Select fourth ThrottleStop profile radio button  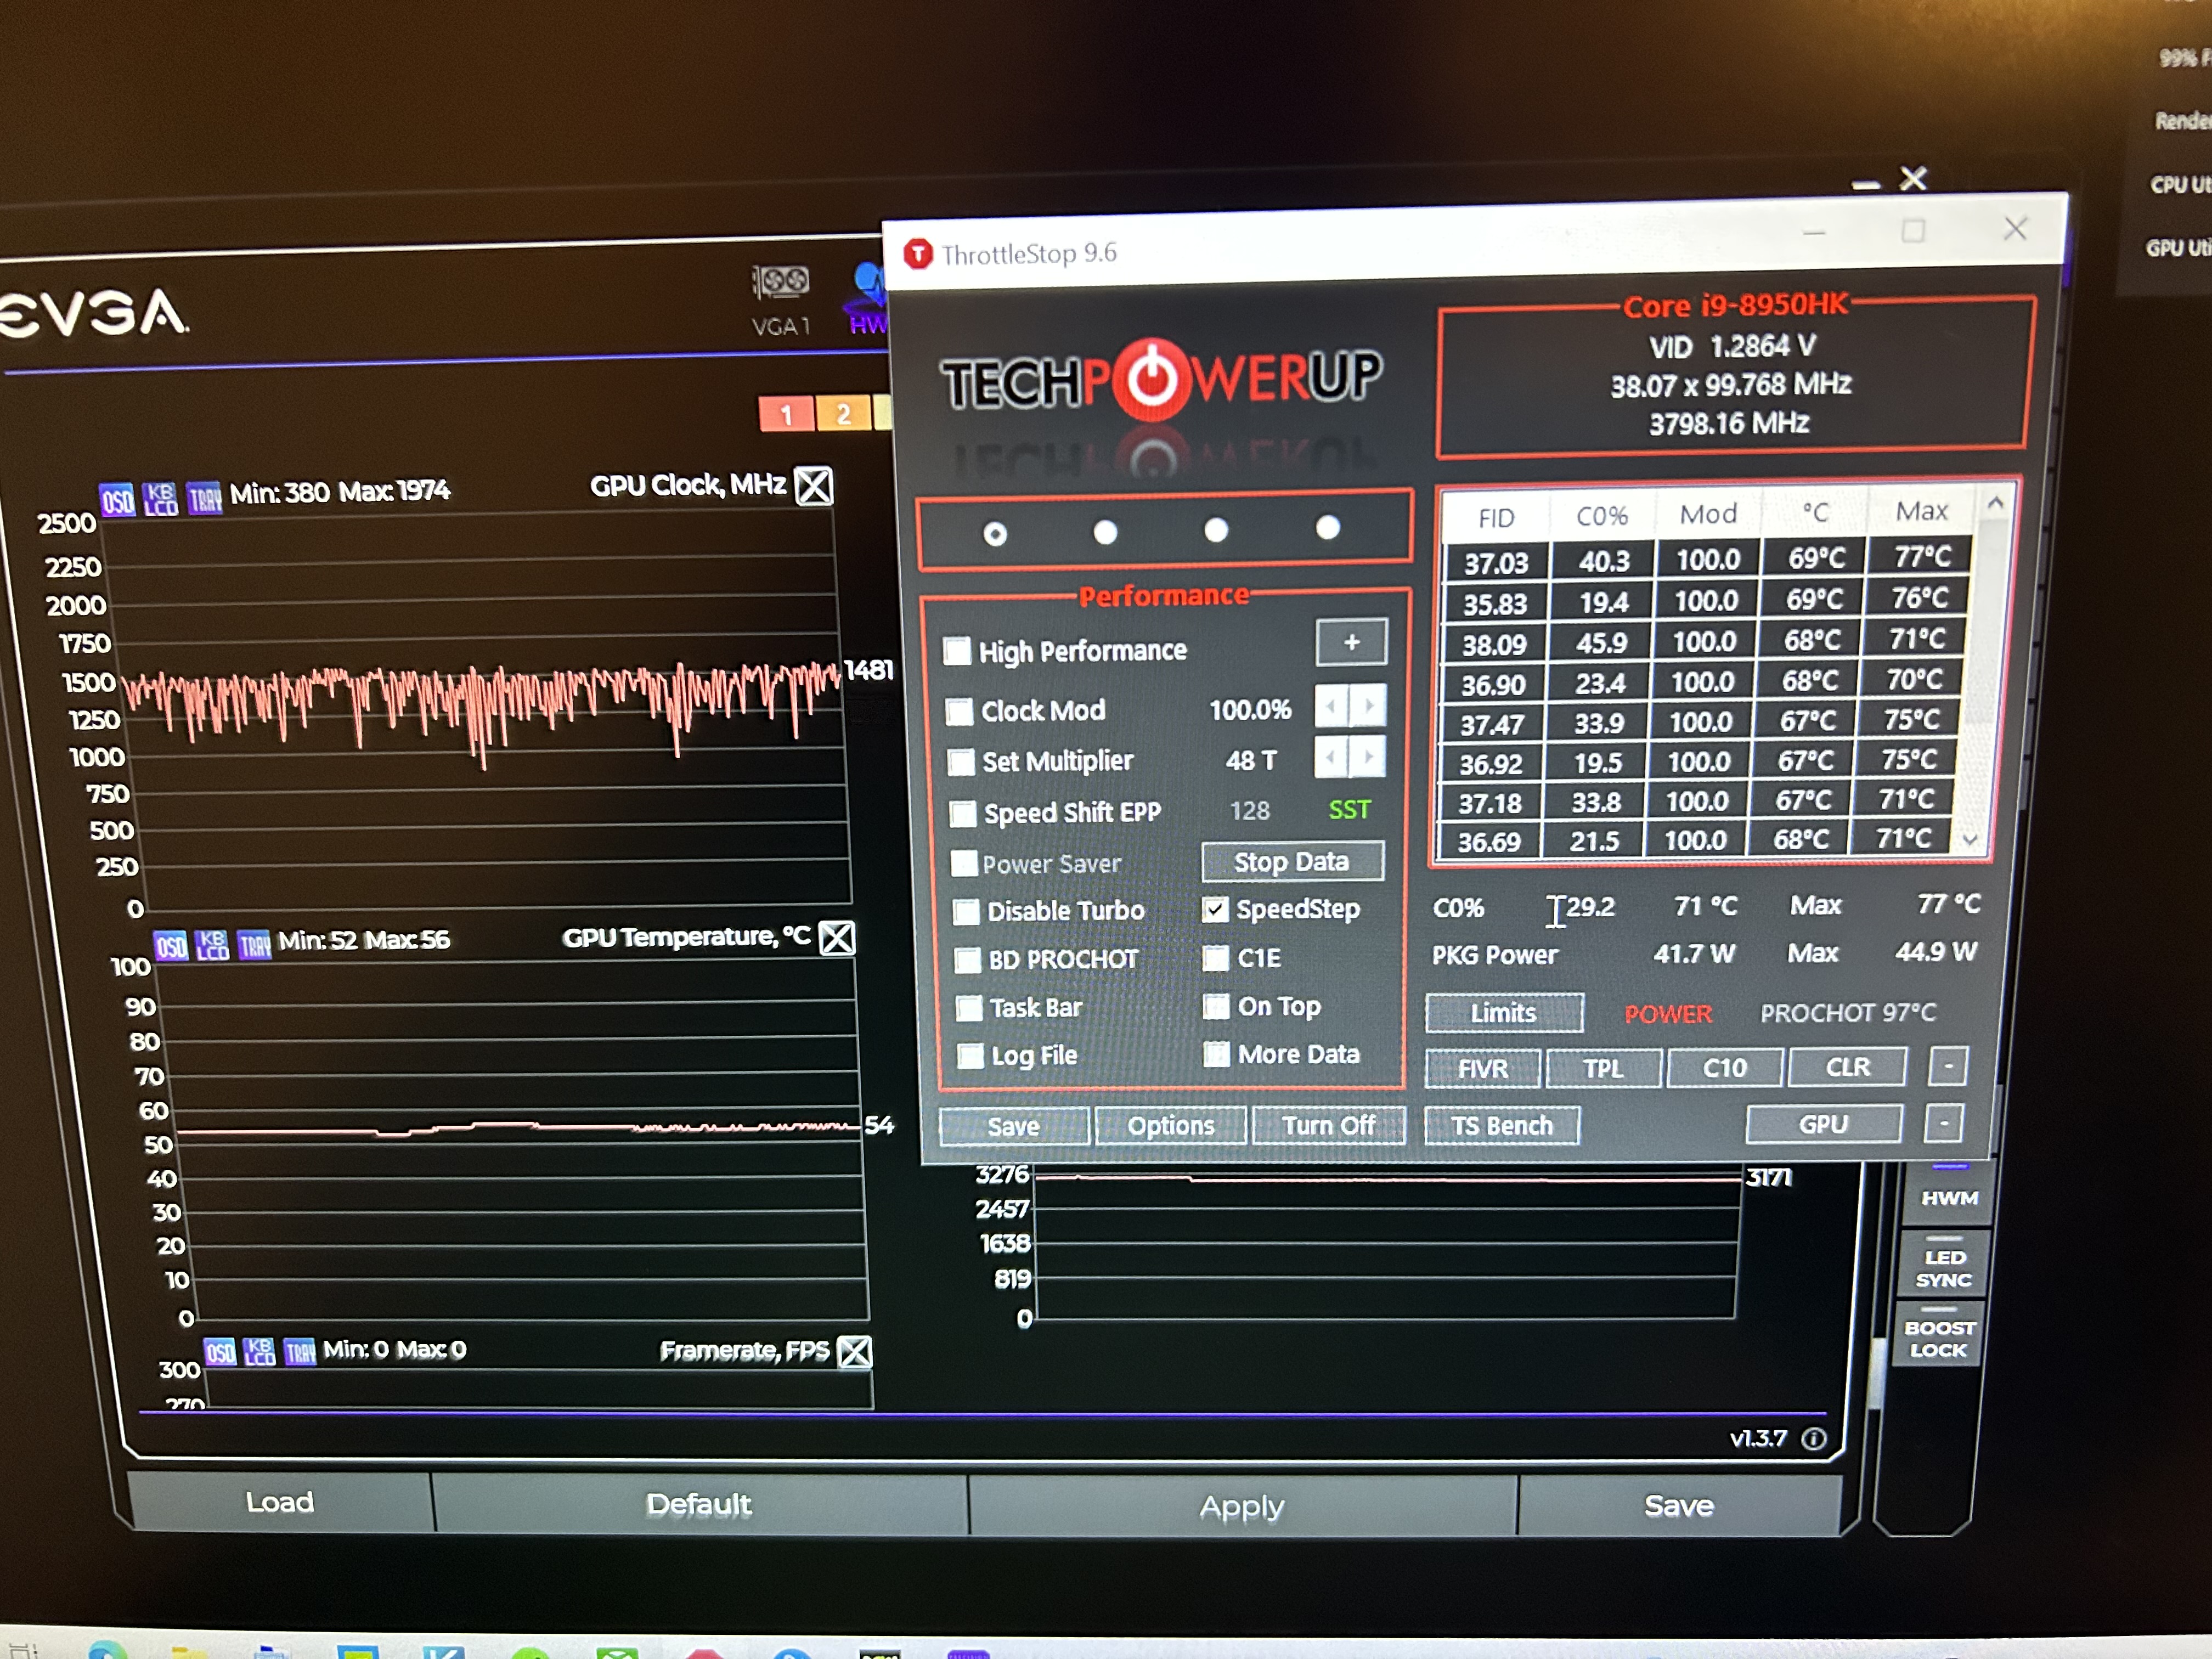1327,527
